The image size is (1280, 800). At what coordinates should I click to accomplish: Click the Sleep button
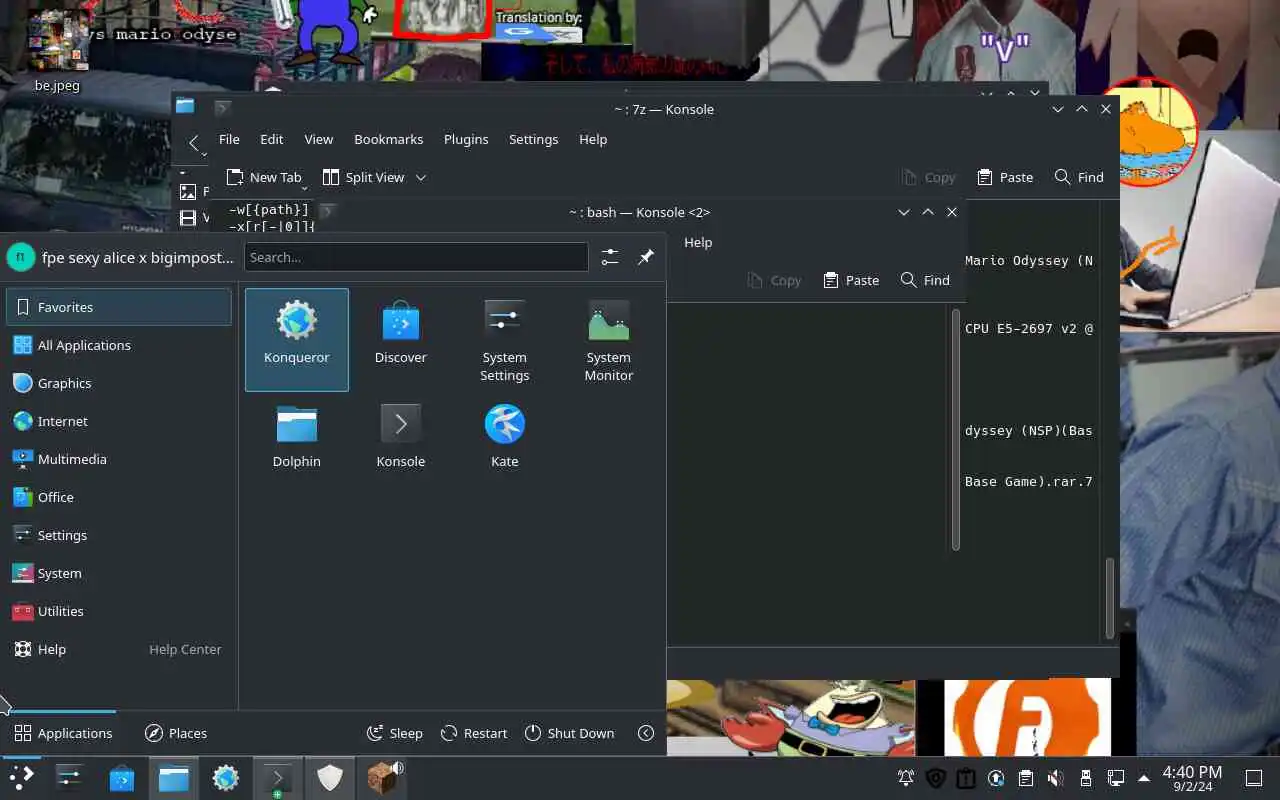click(394, 733)
